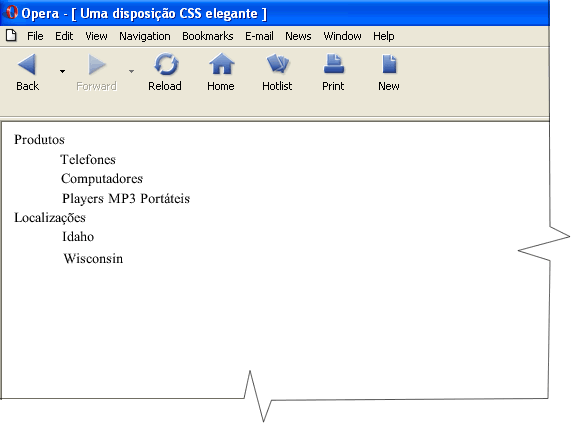
Task: Open the Bookmarks menu
Action: [x=208, y=36]
